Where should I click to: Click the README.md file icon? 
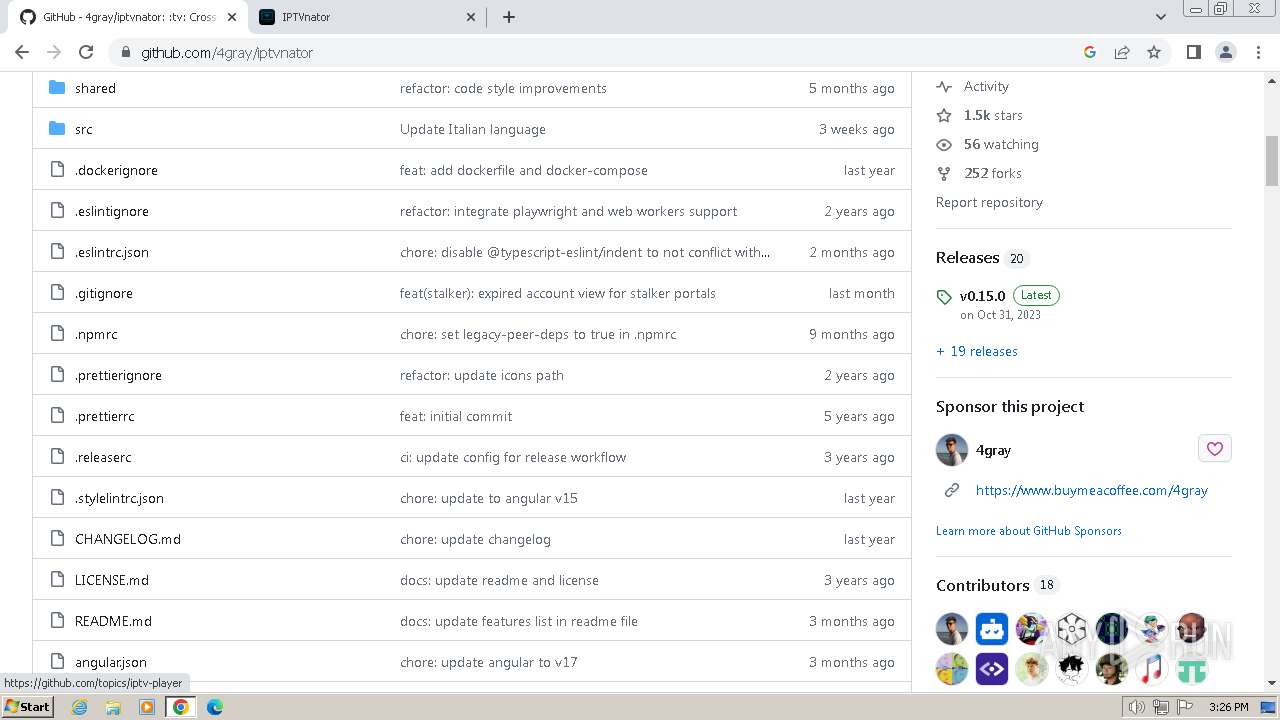57,621
